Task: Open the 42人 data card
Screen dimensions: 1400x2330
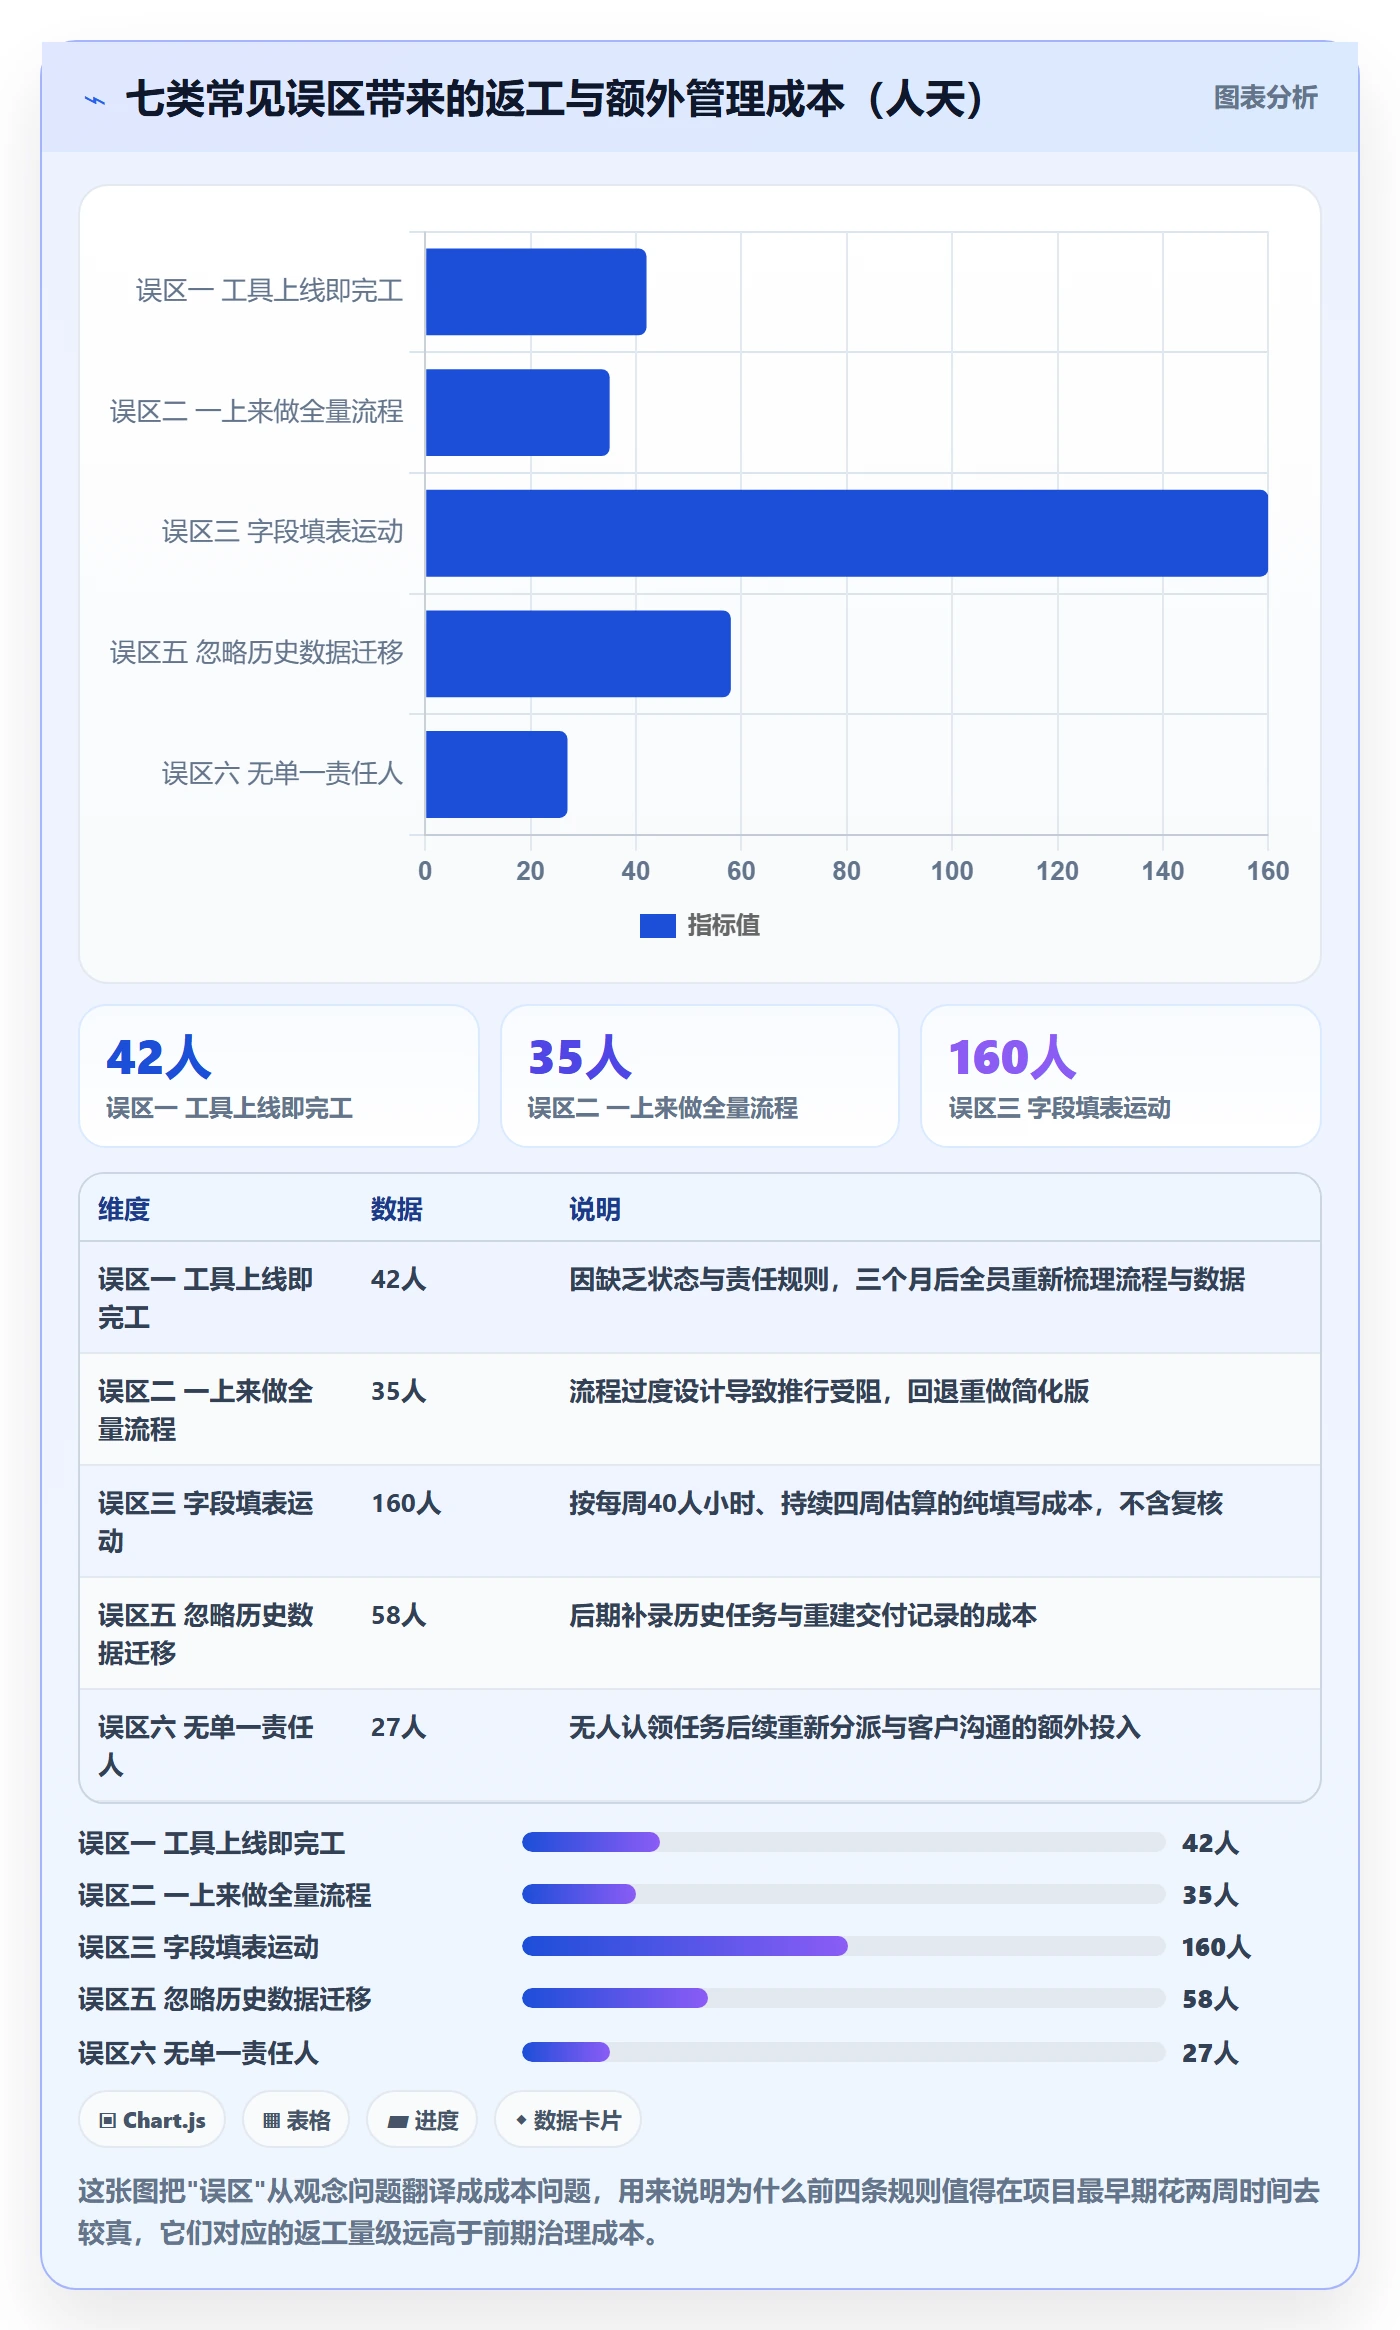Action: tap(279, 1076)
